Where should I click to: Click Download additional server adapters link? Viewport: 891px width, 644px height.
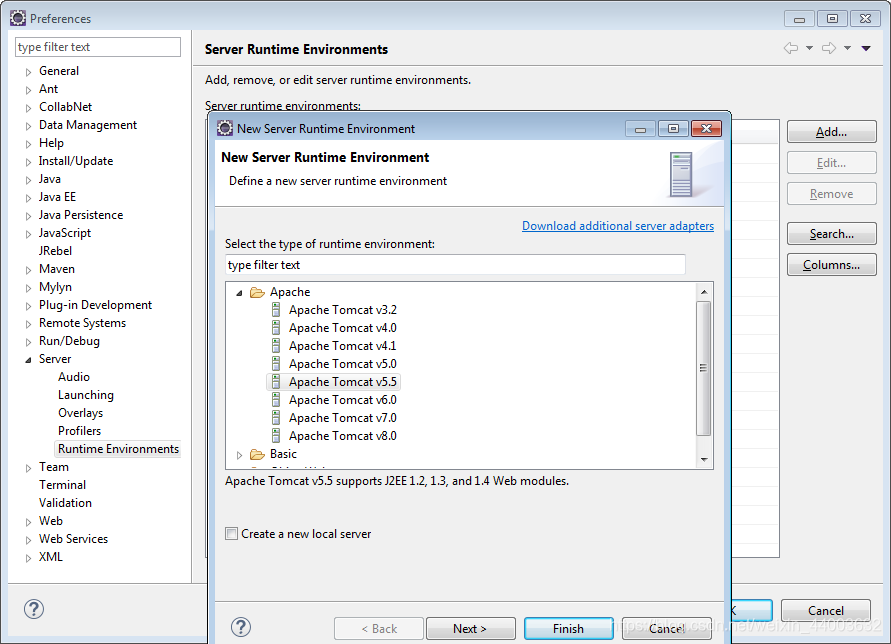[x=618, y=226]
